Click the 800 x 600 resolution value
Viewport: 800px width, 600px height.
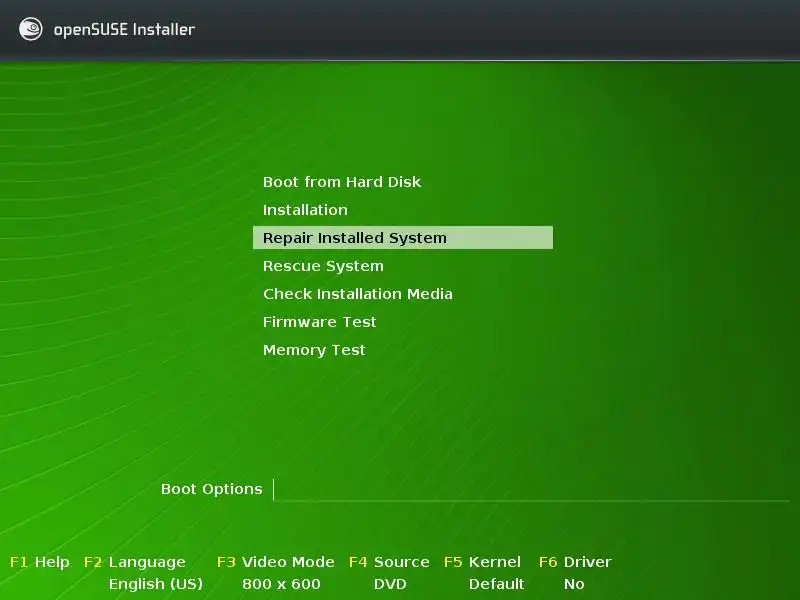coord(281,584)
